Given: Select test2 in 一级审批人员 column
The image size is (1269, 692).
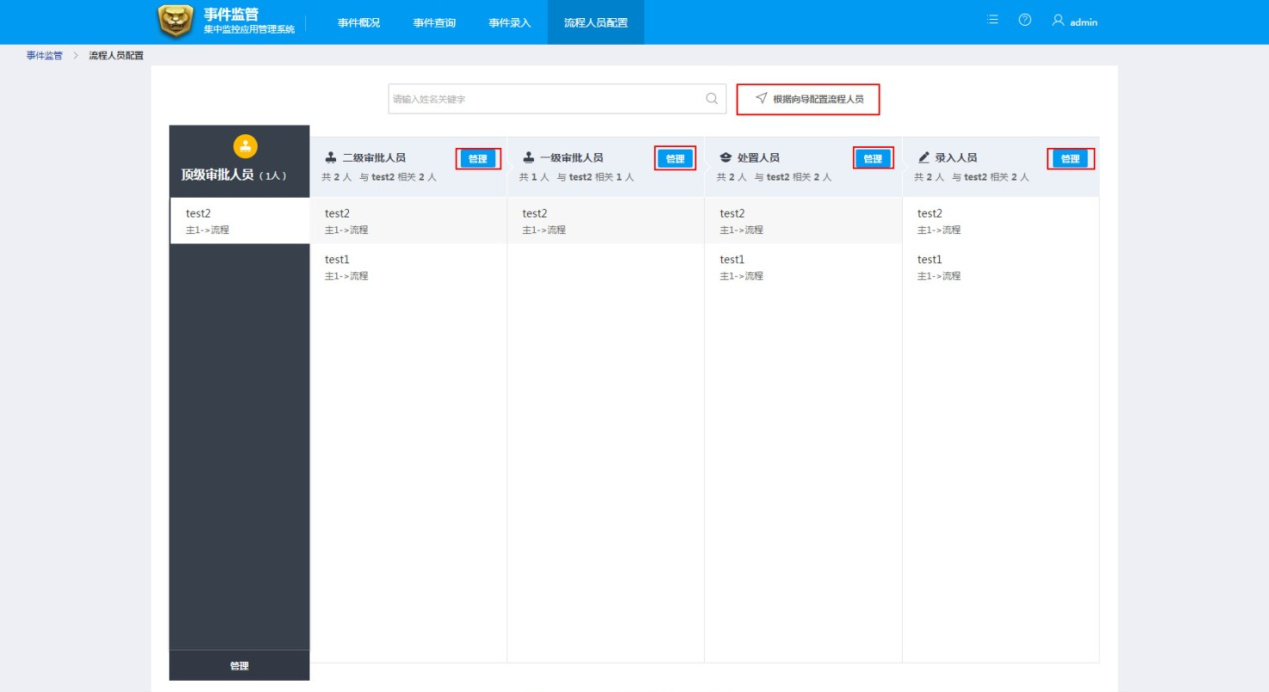Looking at the screenshot, I should (605, 221).
